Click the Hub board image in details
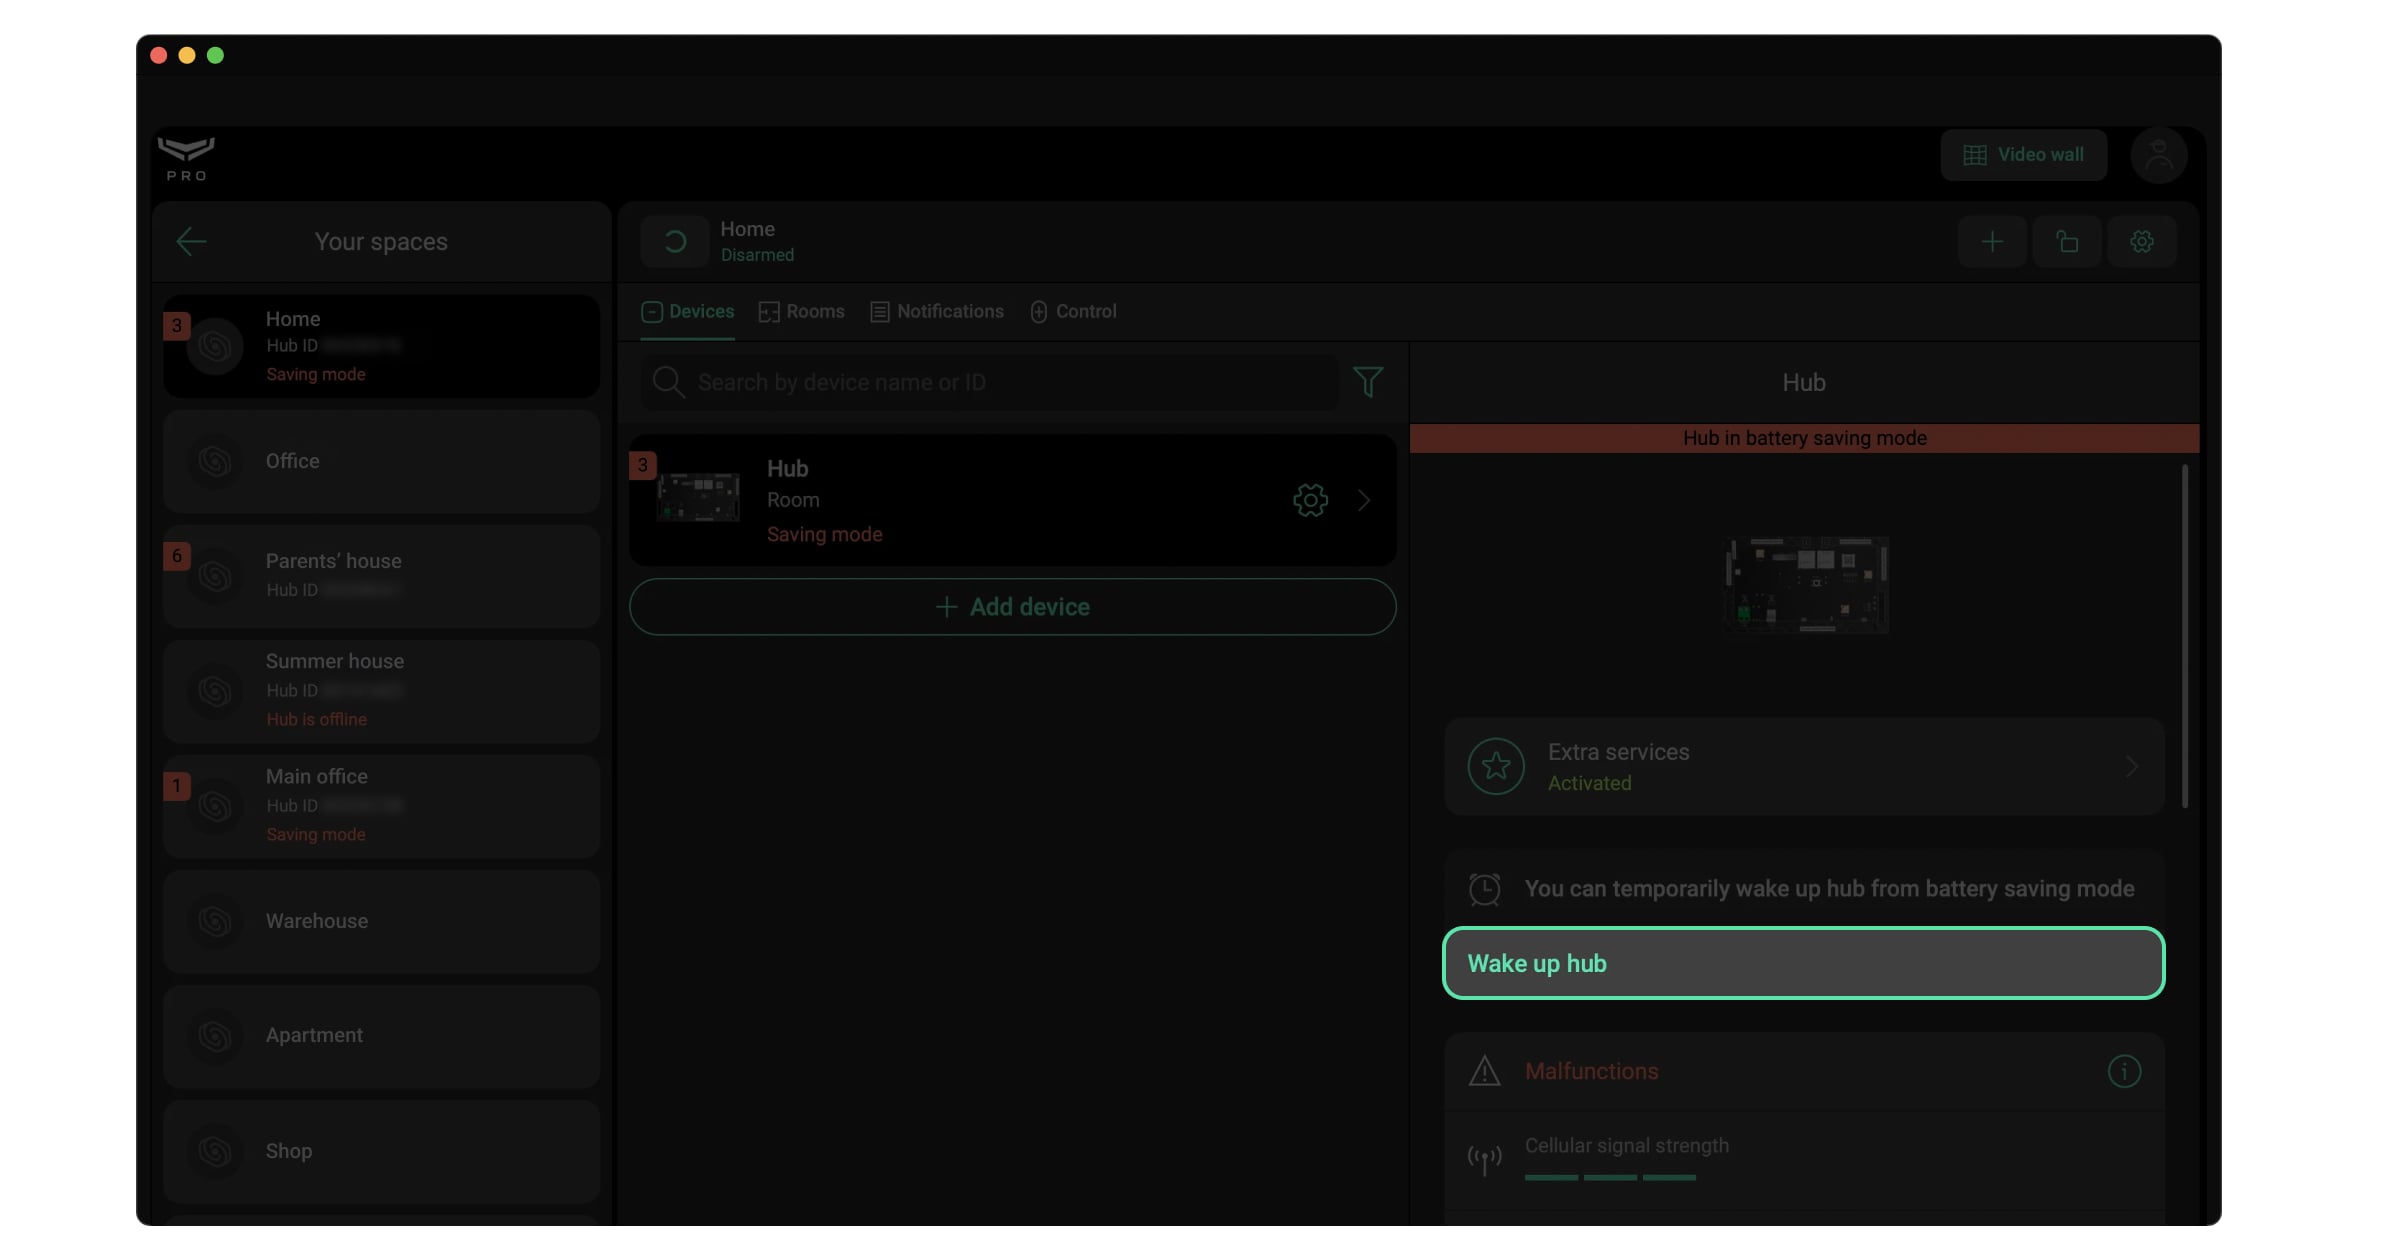Viewport: 2400px width, 1260px height. pyautogui.click(x=1806, y=585)
